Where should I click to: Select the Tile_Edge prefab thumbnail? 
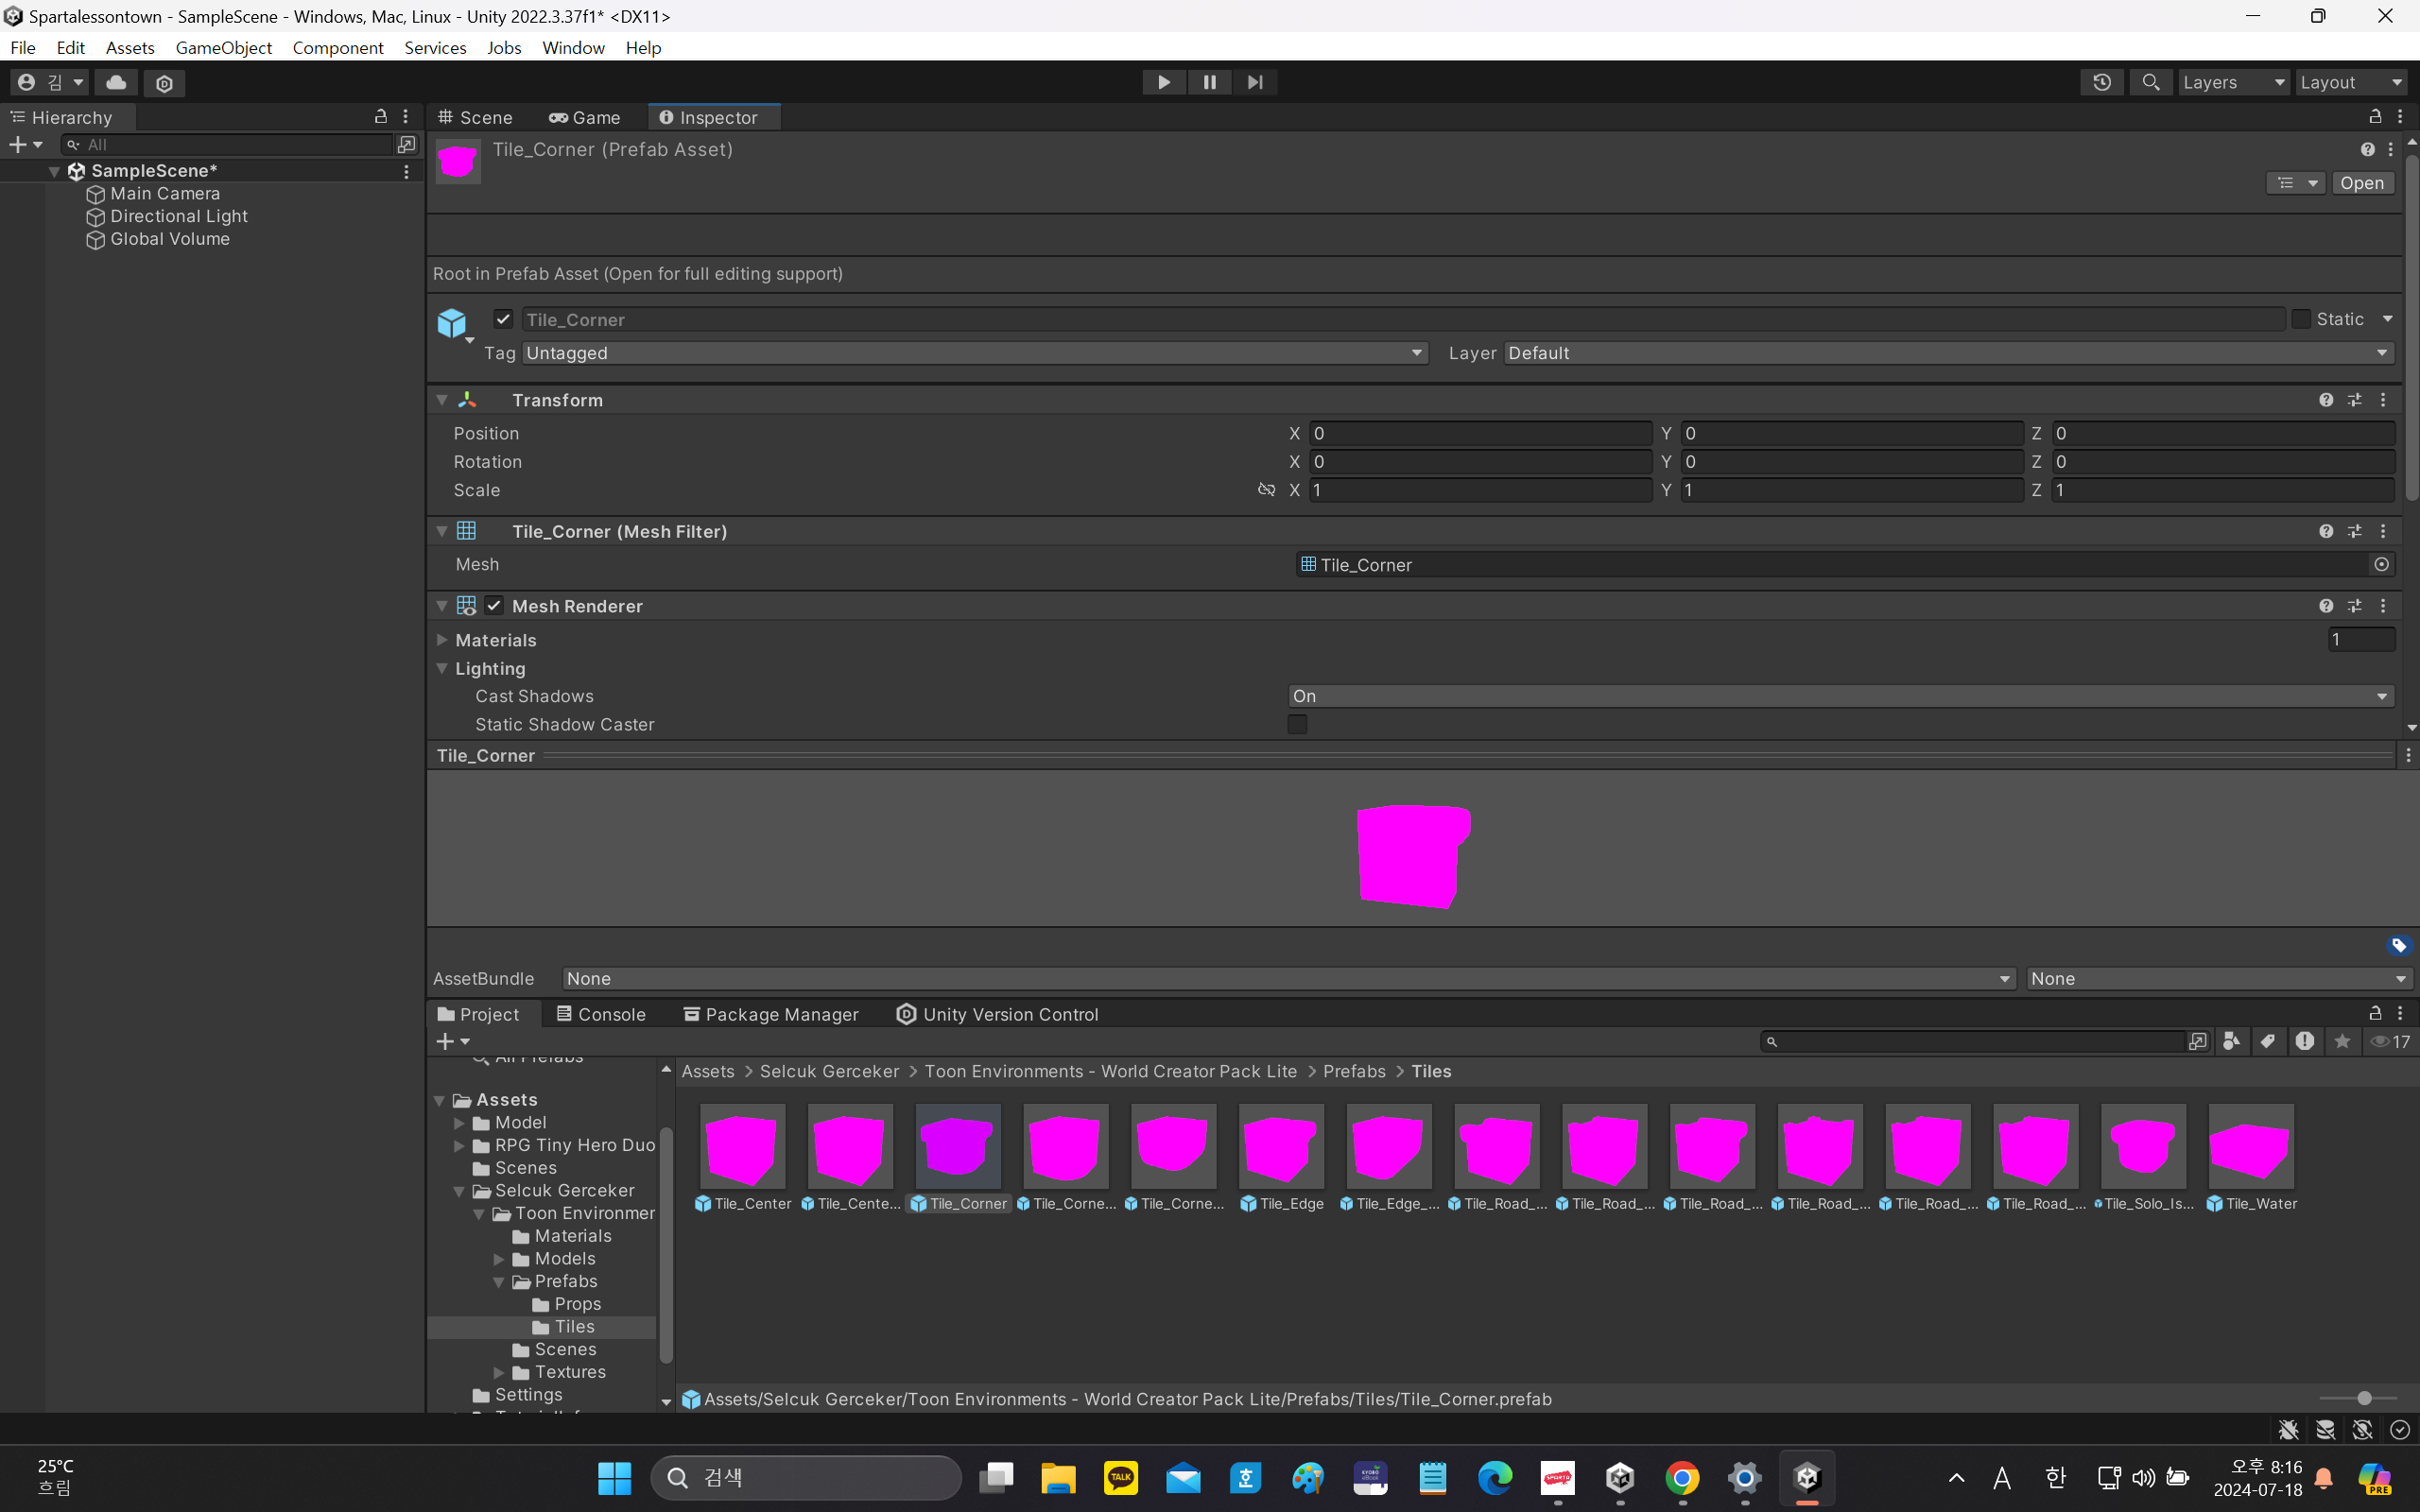(x=1281, y=1147)
